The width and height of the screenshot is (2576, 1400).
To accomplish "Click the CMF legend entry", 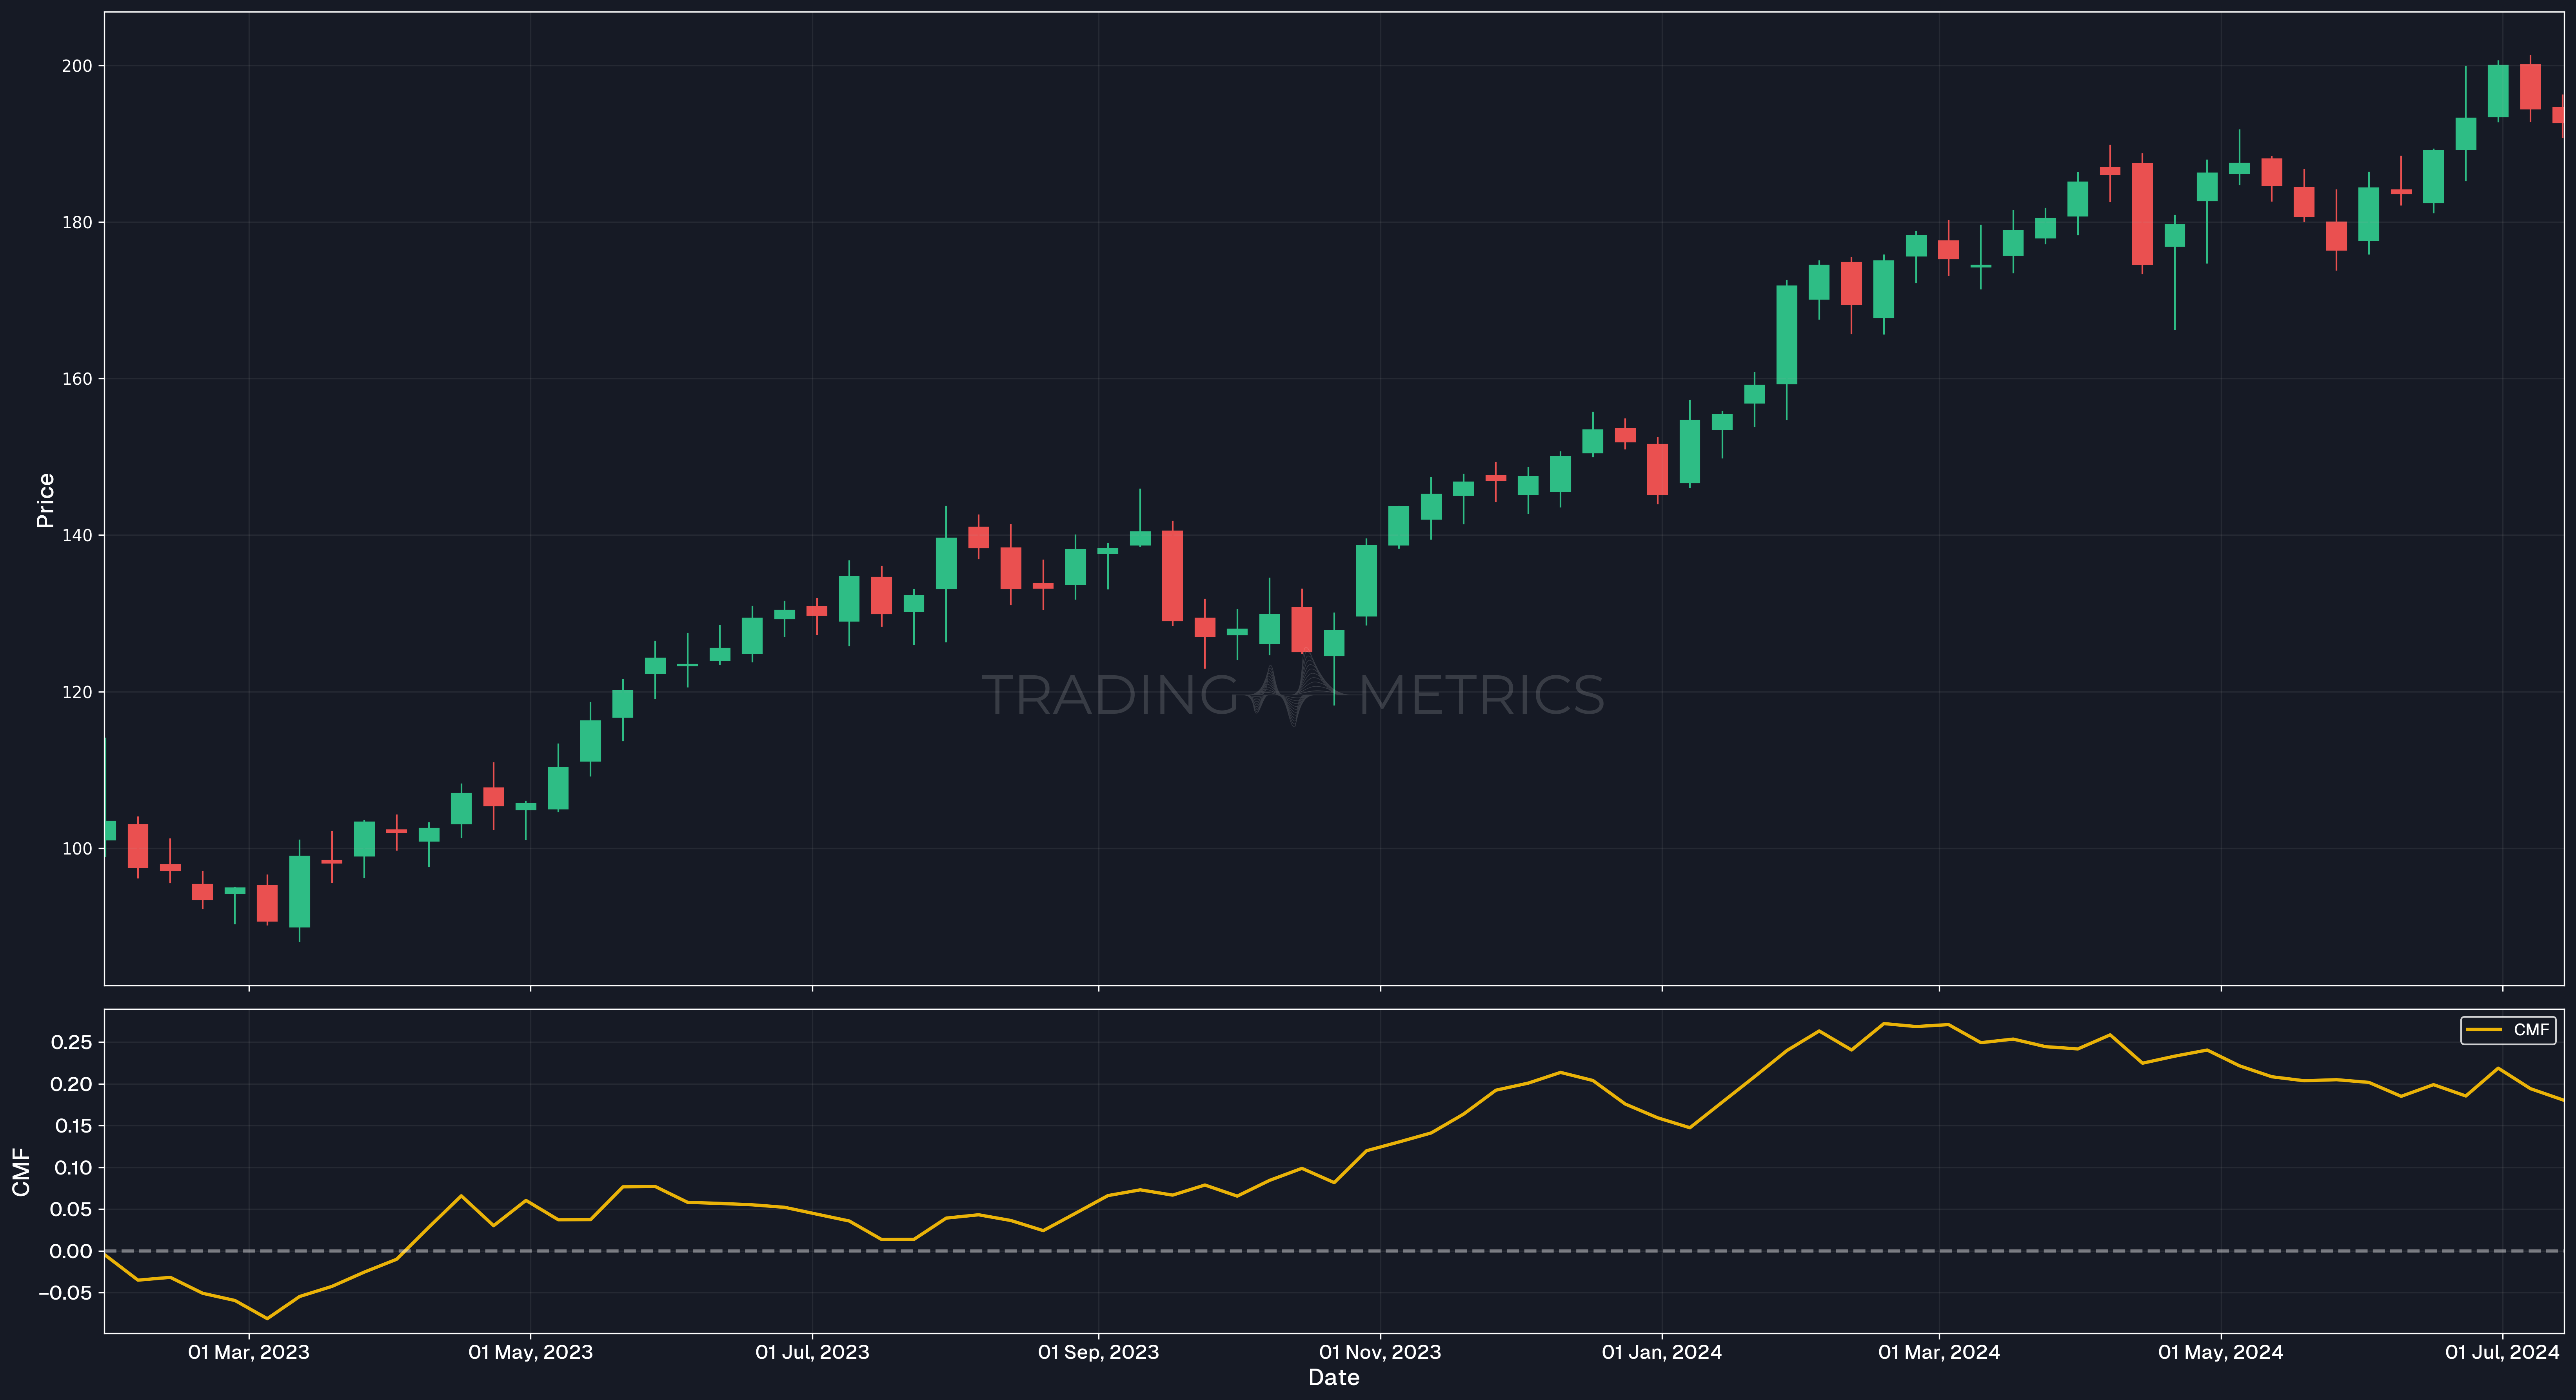I will click(2508, 1030).
